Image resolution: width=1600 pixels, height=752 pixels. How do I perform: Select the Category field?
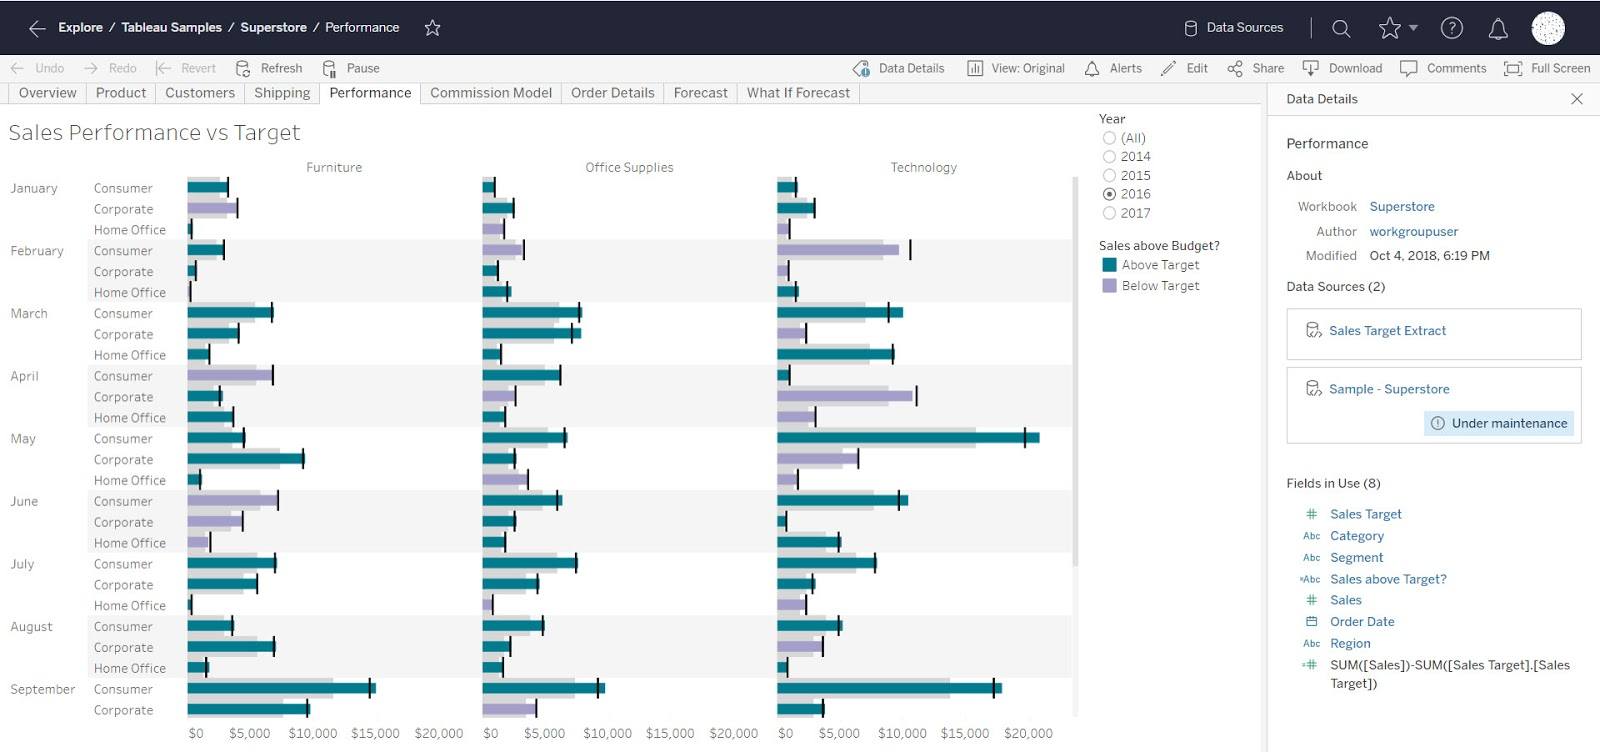[1356, 536]
